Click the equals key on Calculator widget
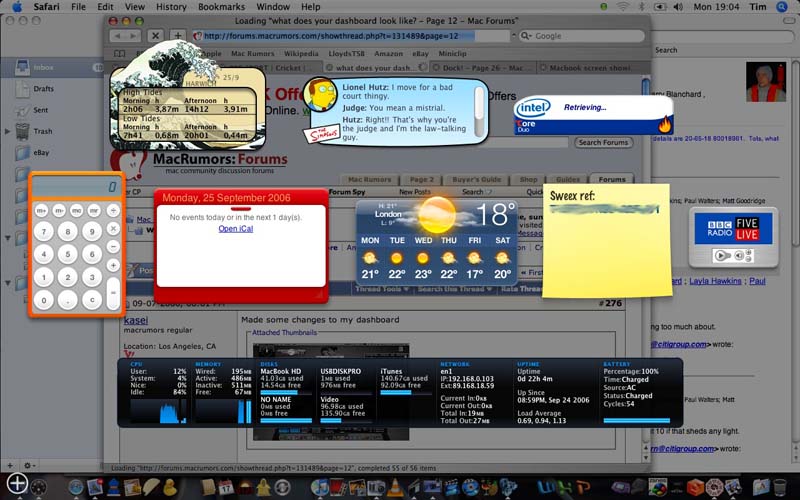This screenshot has height=500, width=800. click(113, 293)
